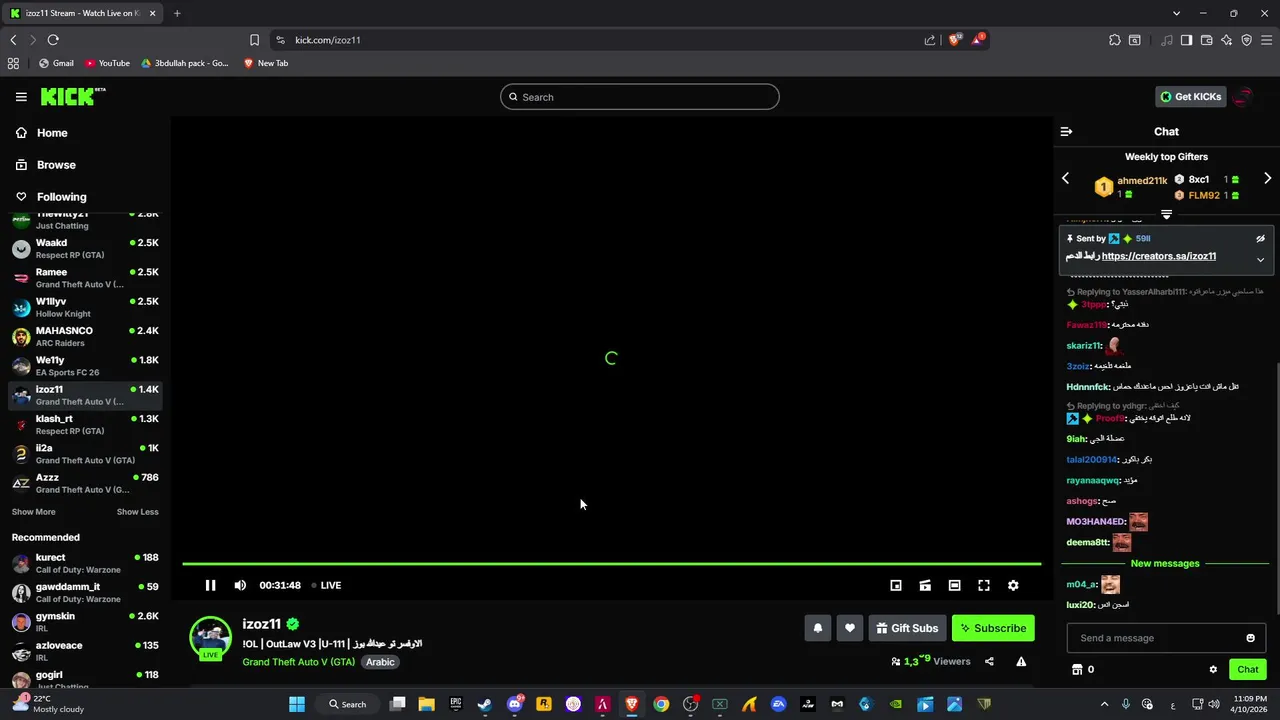This screenshot has width=1280, height=720.
Task: Show next weekly top gifters
Action: (1267, 178)
